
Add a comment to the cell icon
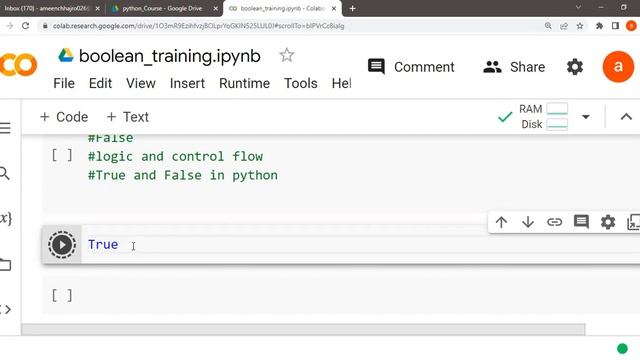click(581, 222)
